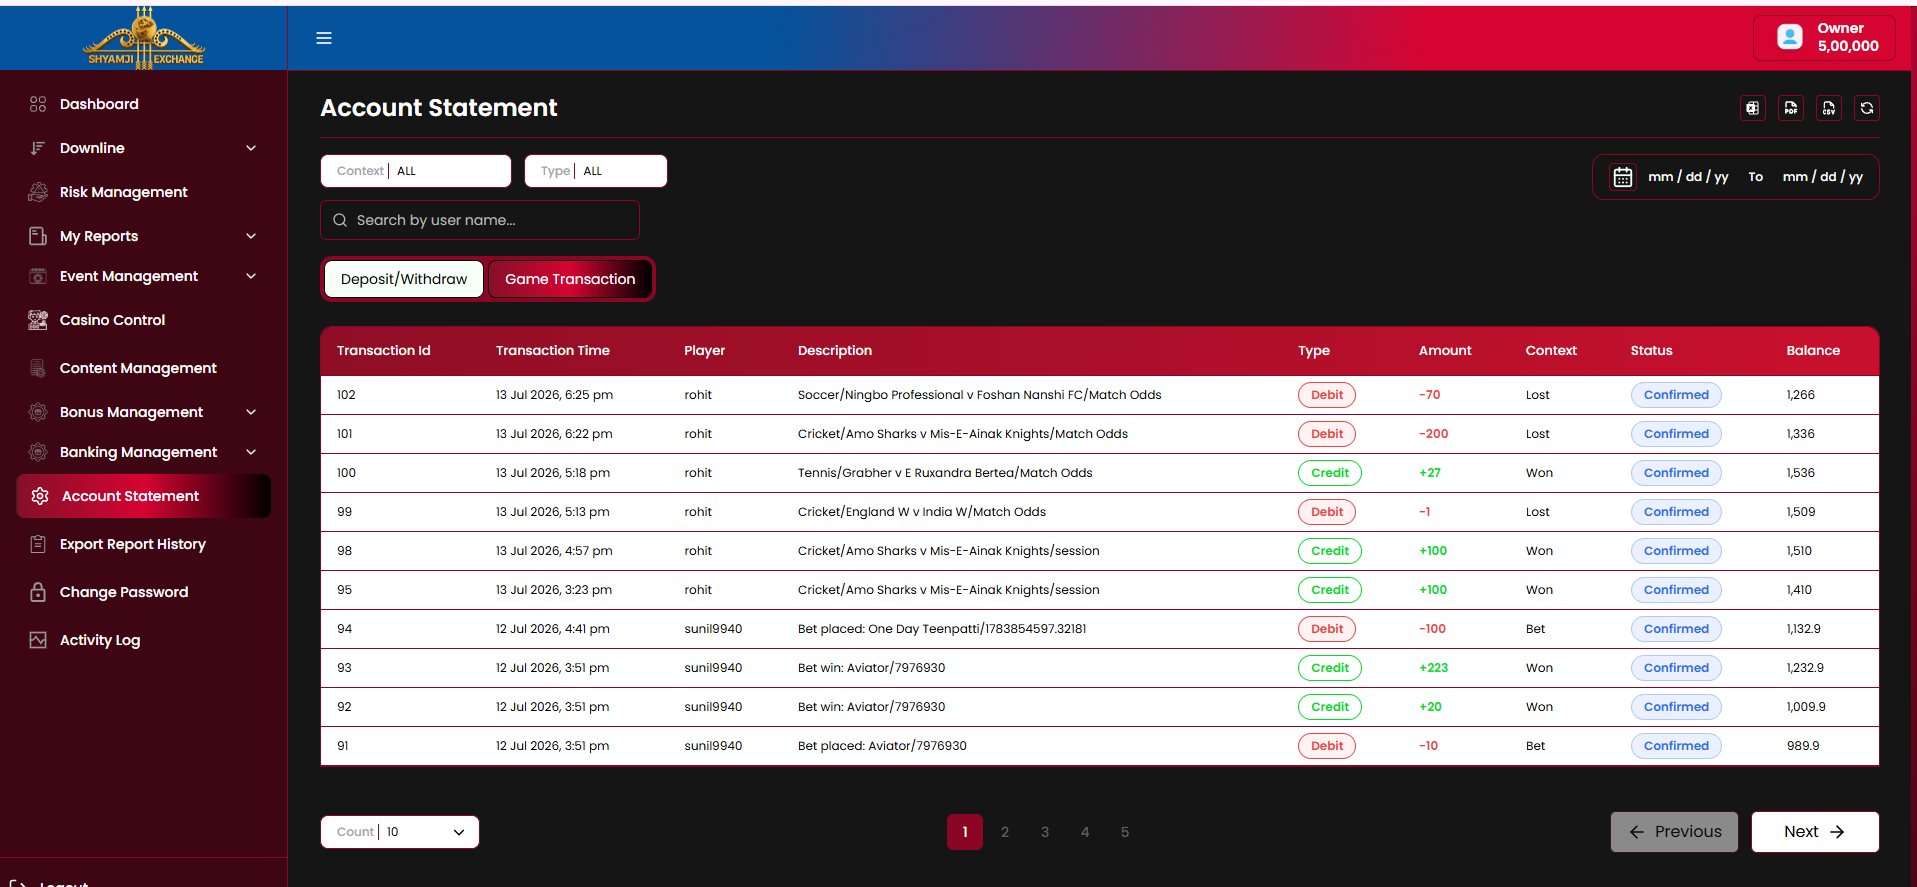
Task: Click the Risk Management sidebar icon
Action: [38, 192]
